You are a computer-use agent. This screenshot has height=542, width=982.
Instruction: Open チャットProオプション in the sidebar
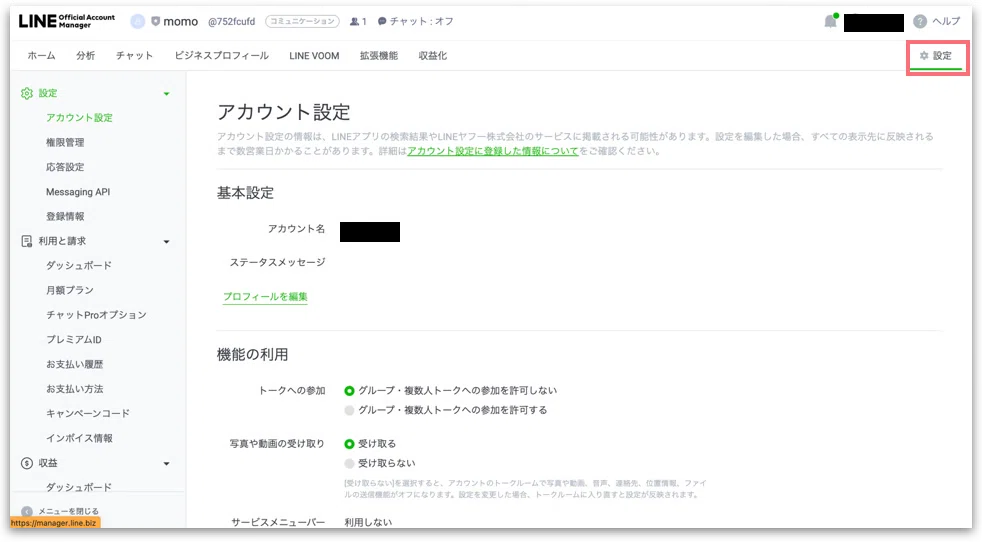[x=96, y=315]
